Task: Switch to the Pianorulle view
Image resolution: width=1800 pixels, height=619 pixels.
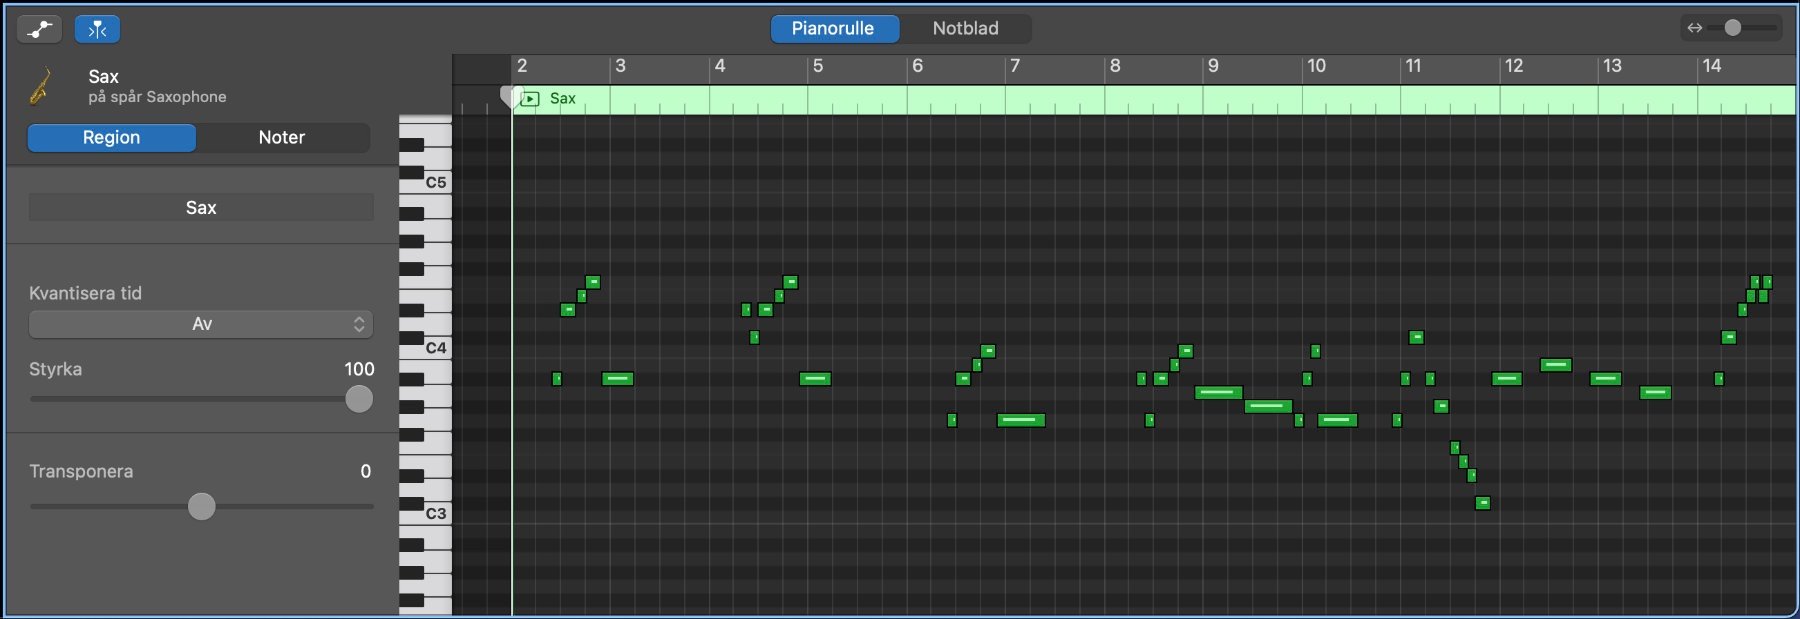Action: [x=833, y=28]
